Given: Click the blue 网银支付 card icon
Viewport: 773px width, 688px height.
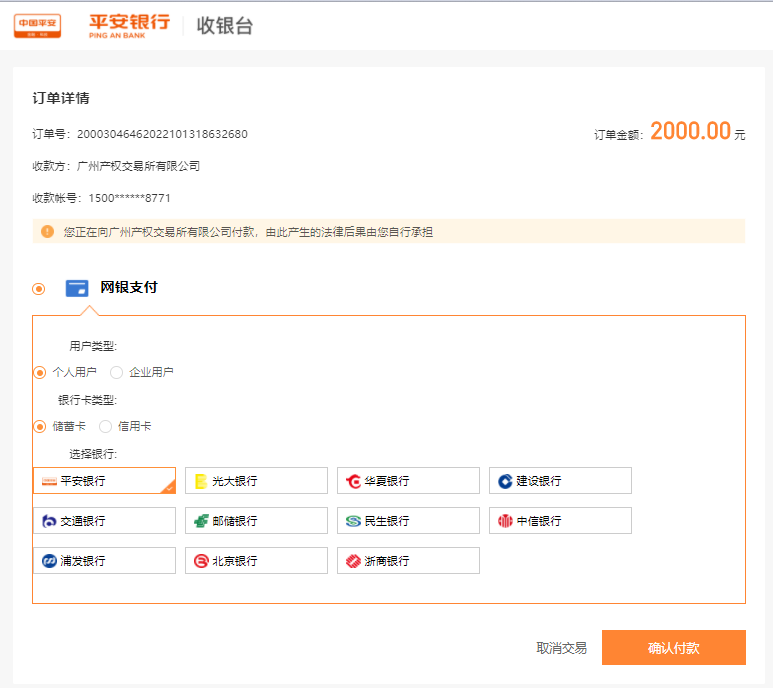Looking at the screenshot, I should pyautogui.click(x=77, y=288).
